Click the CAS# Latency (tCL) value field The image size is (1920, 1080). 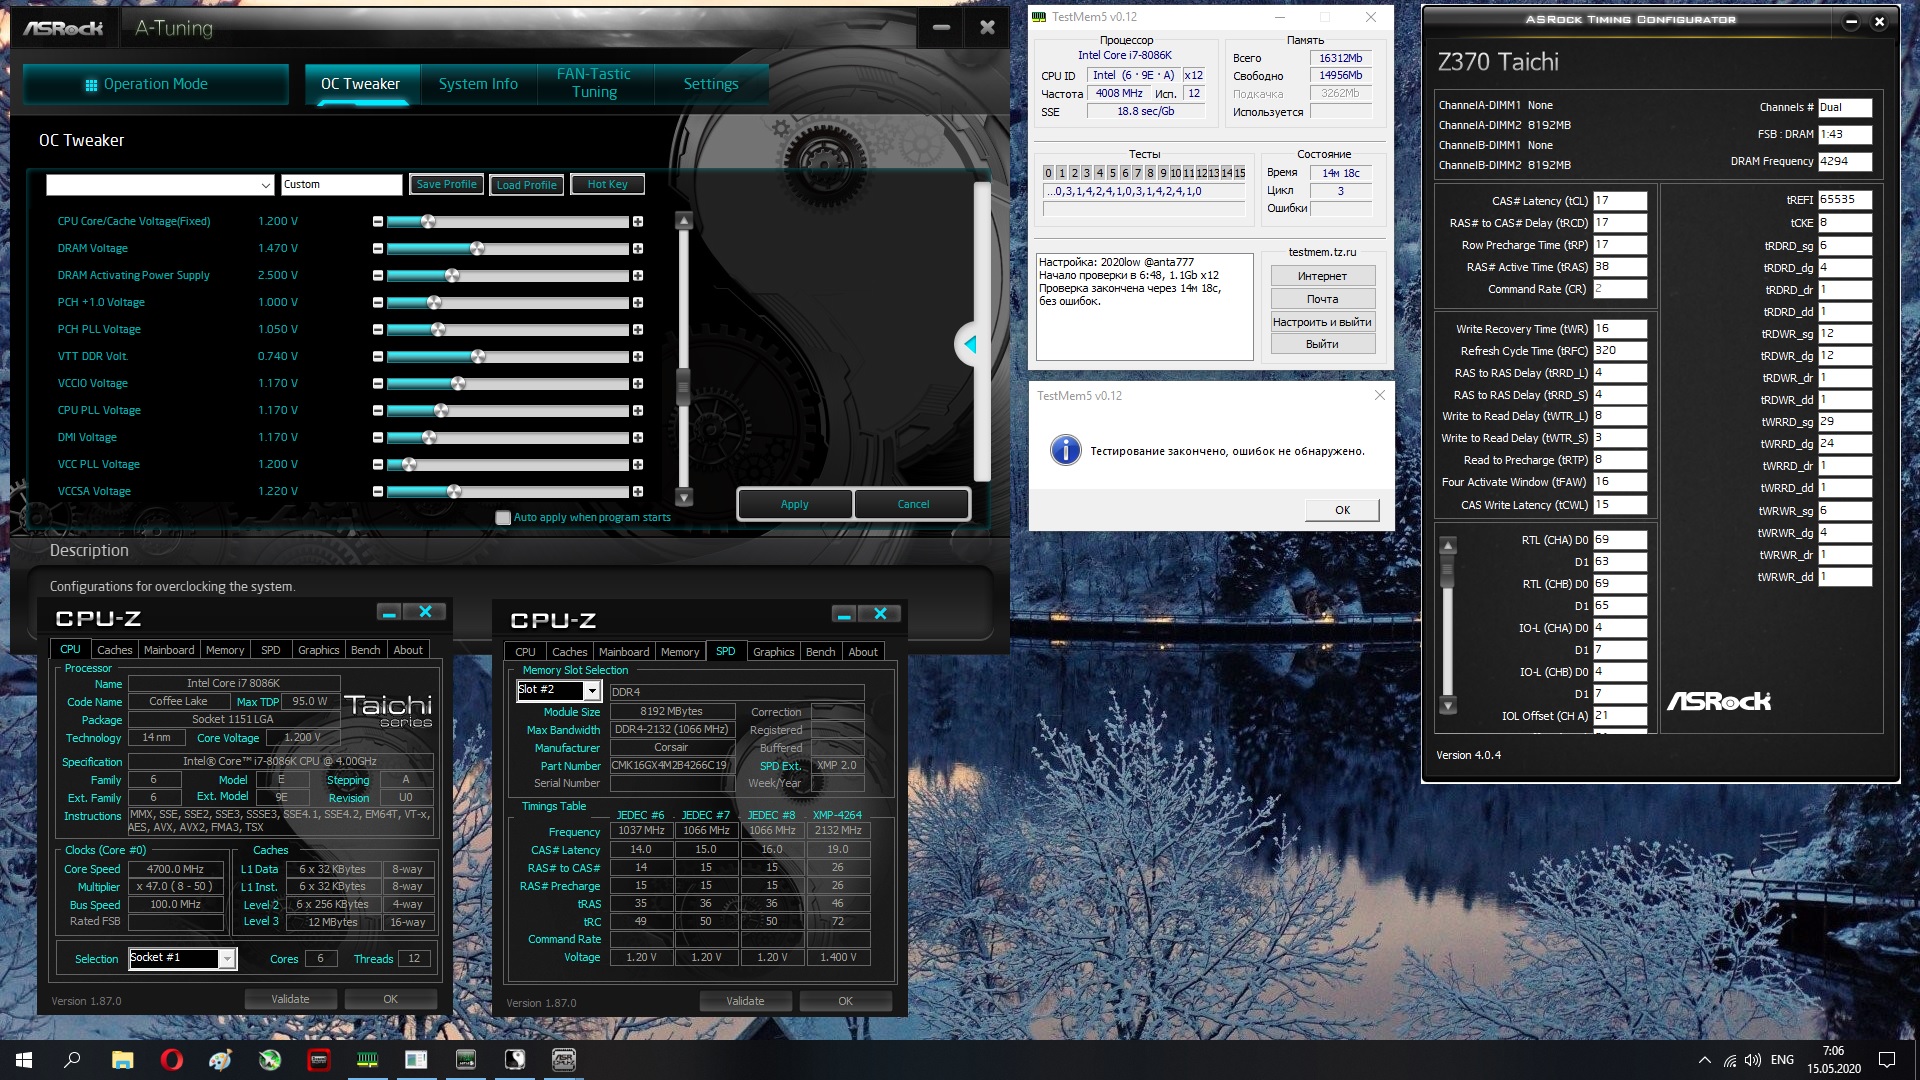tap(1619, 200)
